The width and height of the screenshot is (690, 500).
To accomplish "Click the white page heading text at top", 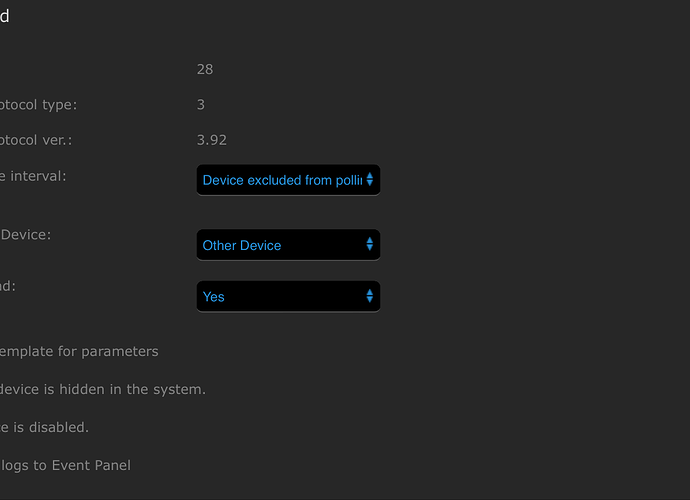I will [x=5, y=16].
